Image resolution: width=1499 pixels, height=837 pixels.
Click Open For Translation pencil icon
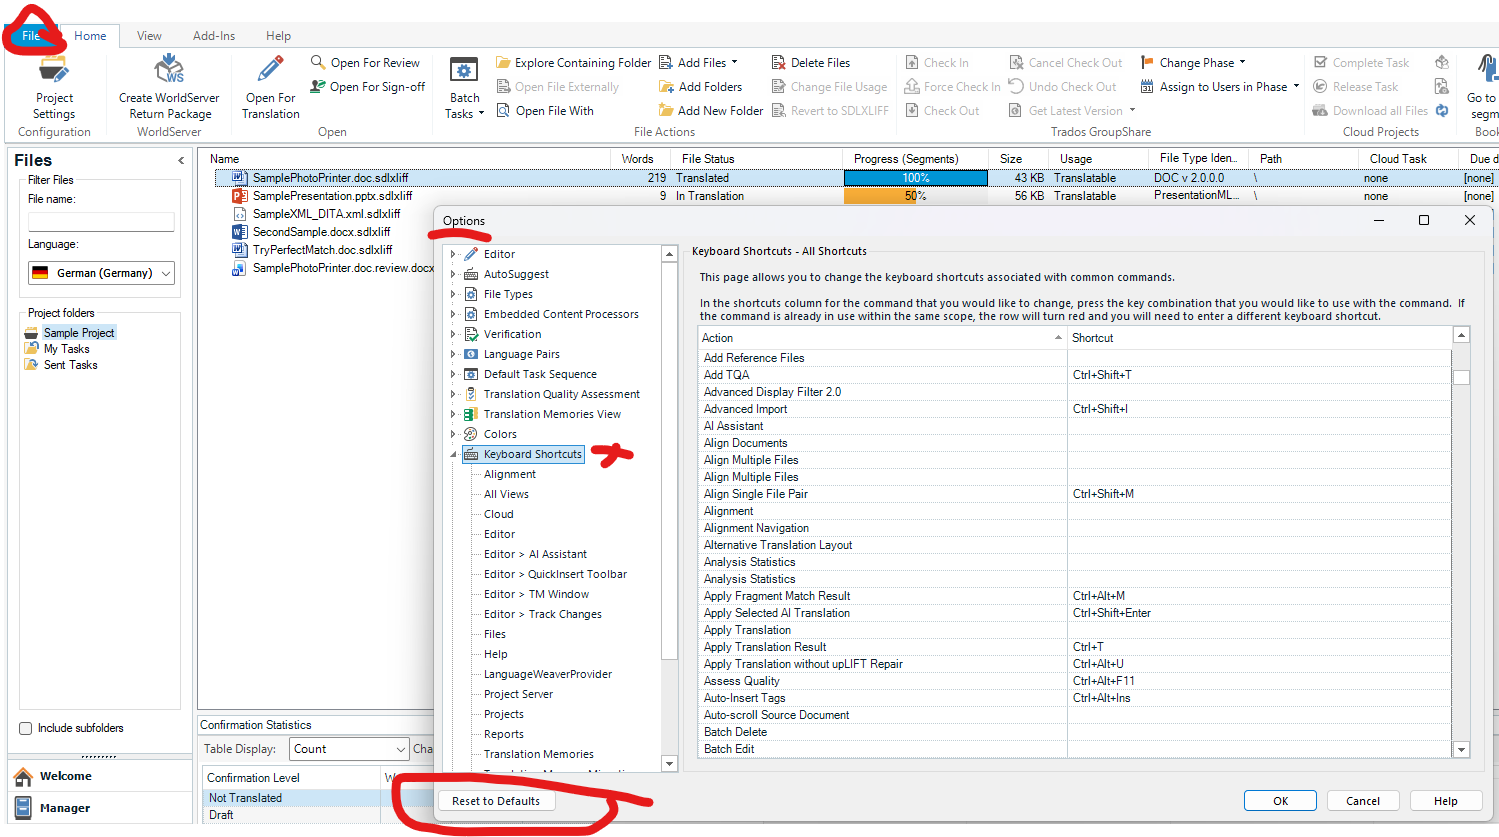pyautogui.click(x=270, y=71)
